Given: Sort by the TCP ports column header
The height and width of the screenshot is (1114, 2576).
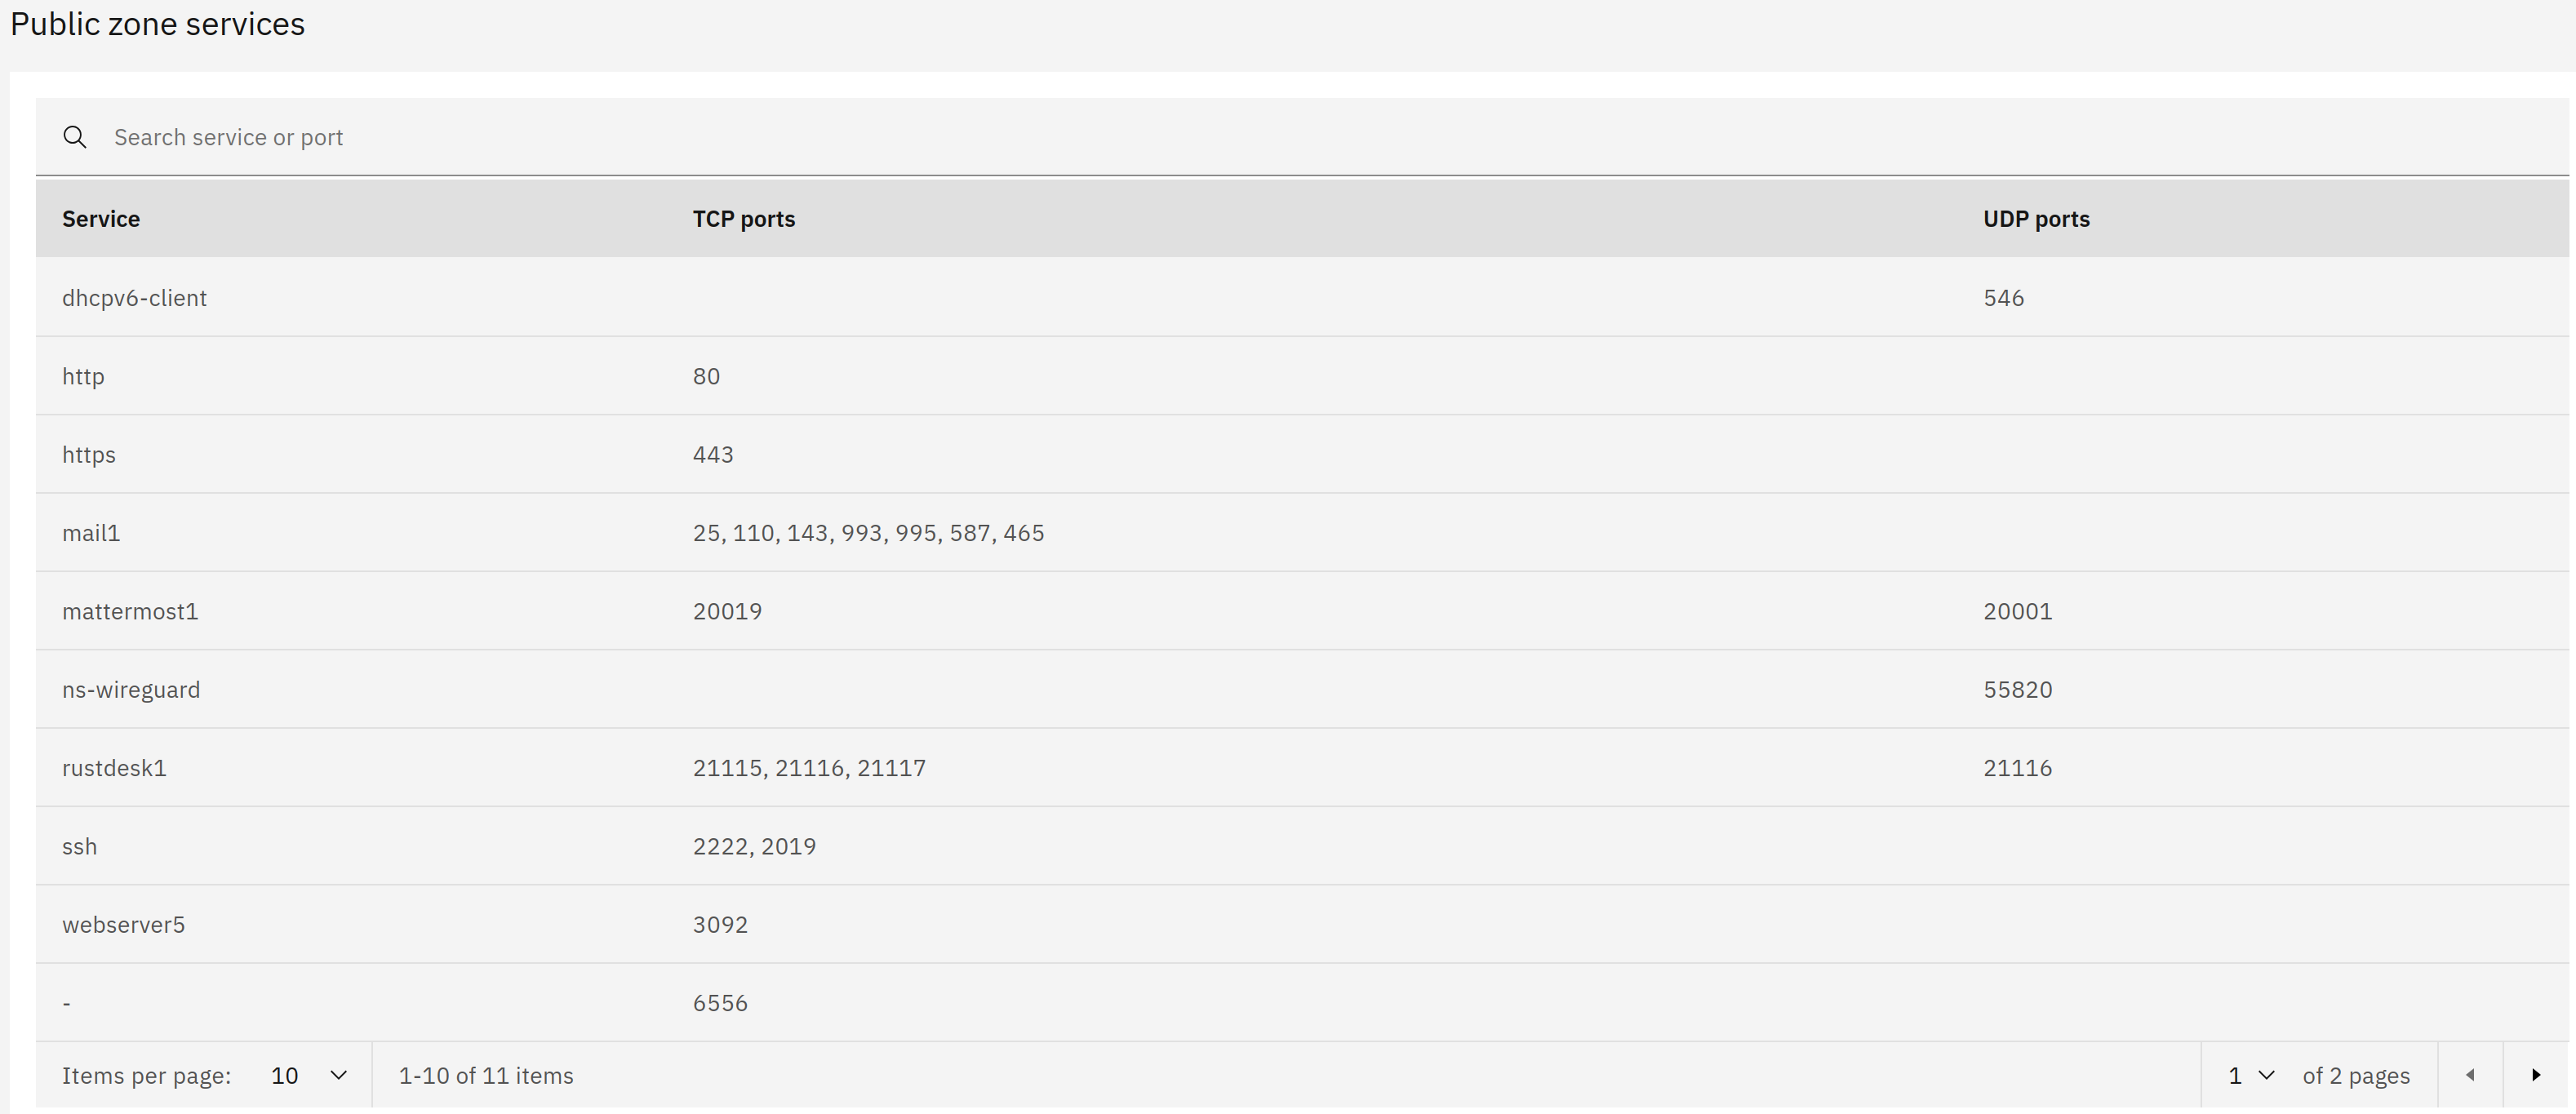Looking at the screenshot, I should click(x=744, y=219).
